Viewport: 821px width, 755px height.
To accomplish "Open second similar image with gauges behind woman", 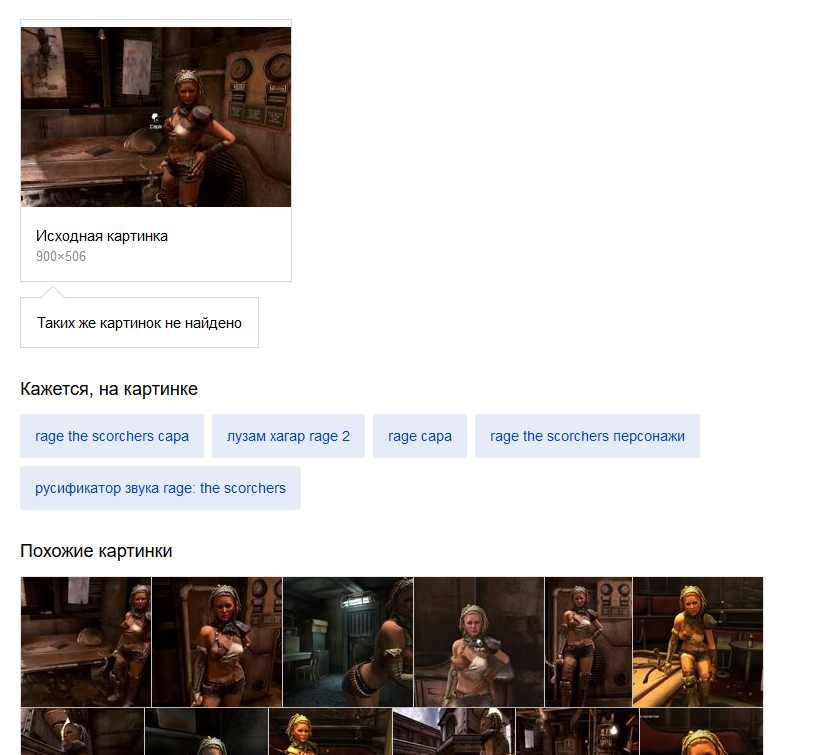I will 217,642.
